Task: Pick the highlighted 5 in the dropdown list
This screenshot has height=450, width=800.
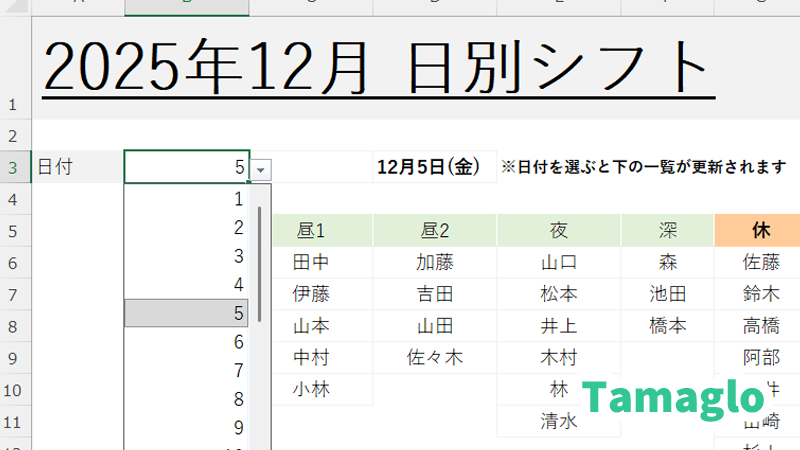Action: (238, 313)
